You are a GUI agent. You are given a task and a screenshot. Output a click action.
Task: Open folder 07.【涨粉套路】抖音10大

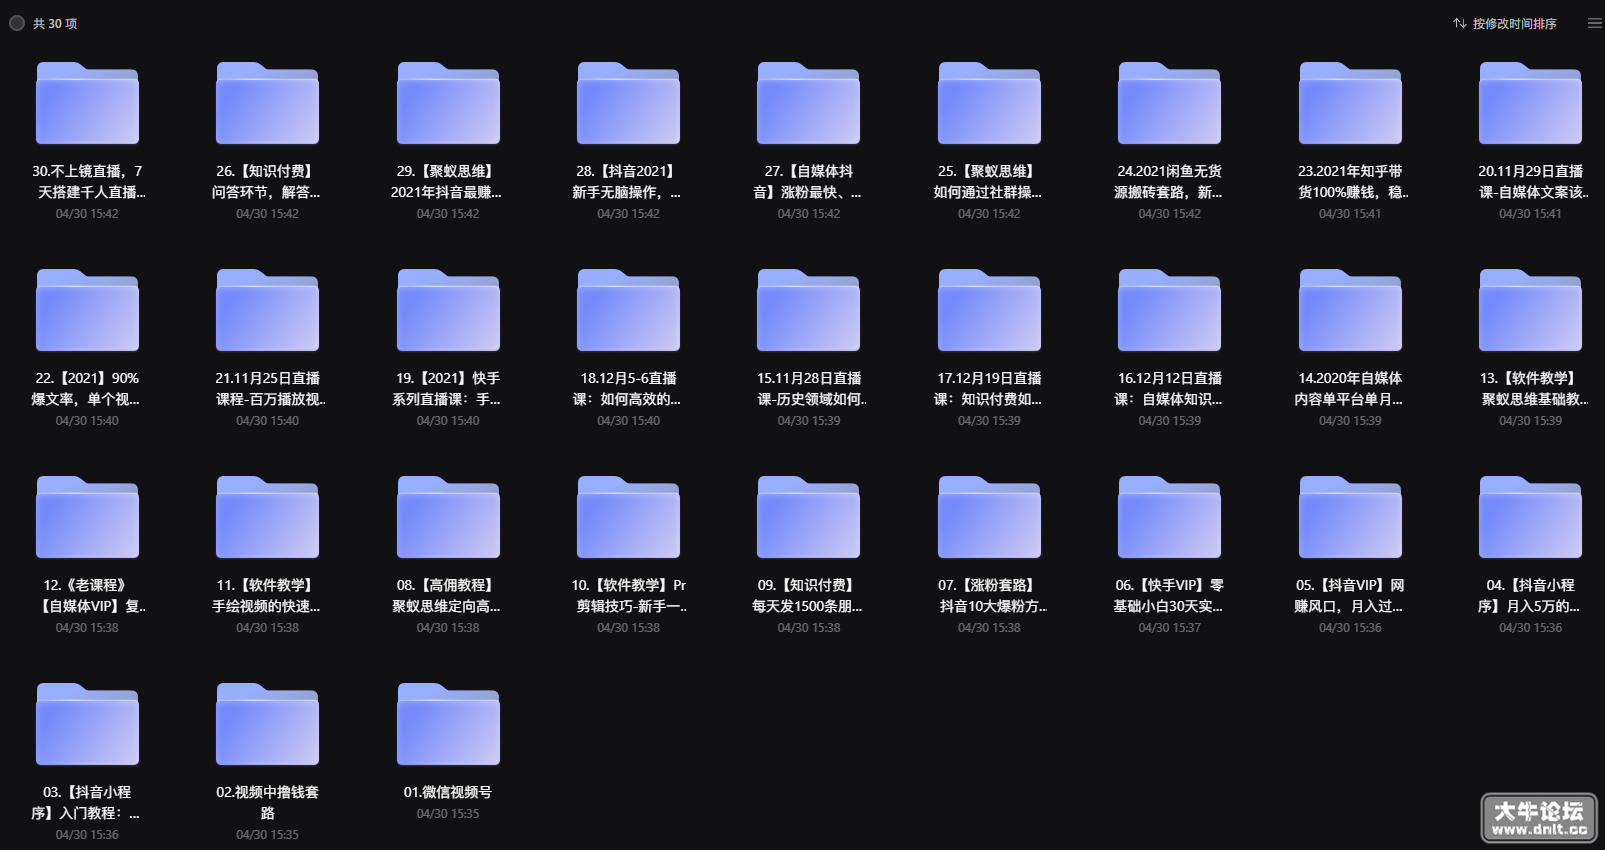coord(989,517)
